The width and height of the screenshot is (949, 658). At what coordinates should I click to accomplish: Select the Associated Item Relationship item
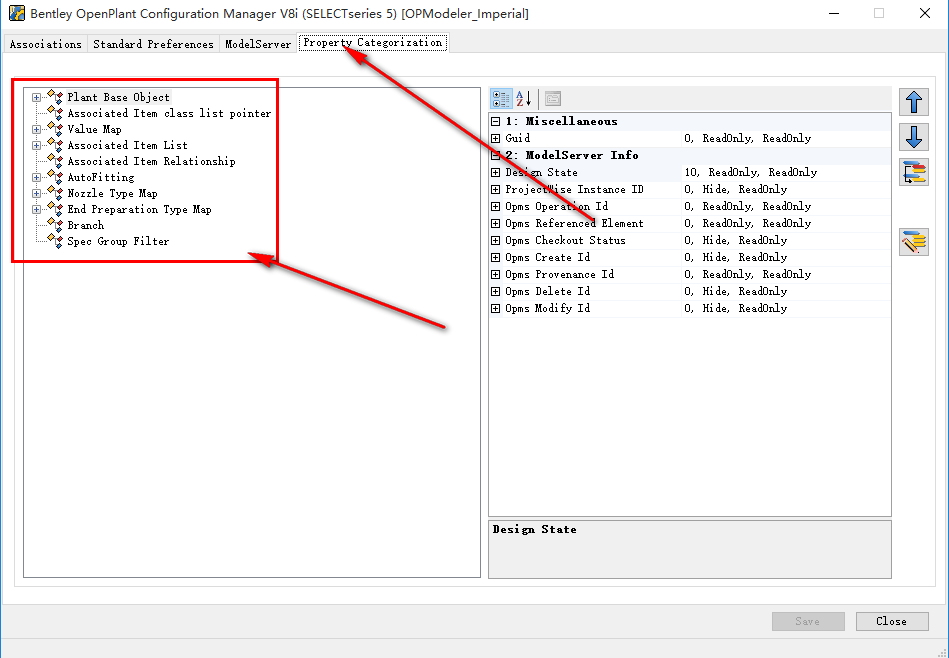pos(151,161)
